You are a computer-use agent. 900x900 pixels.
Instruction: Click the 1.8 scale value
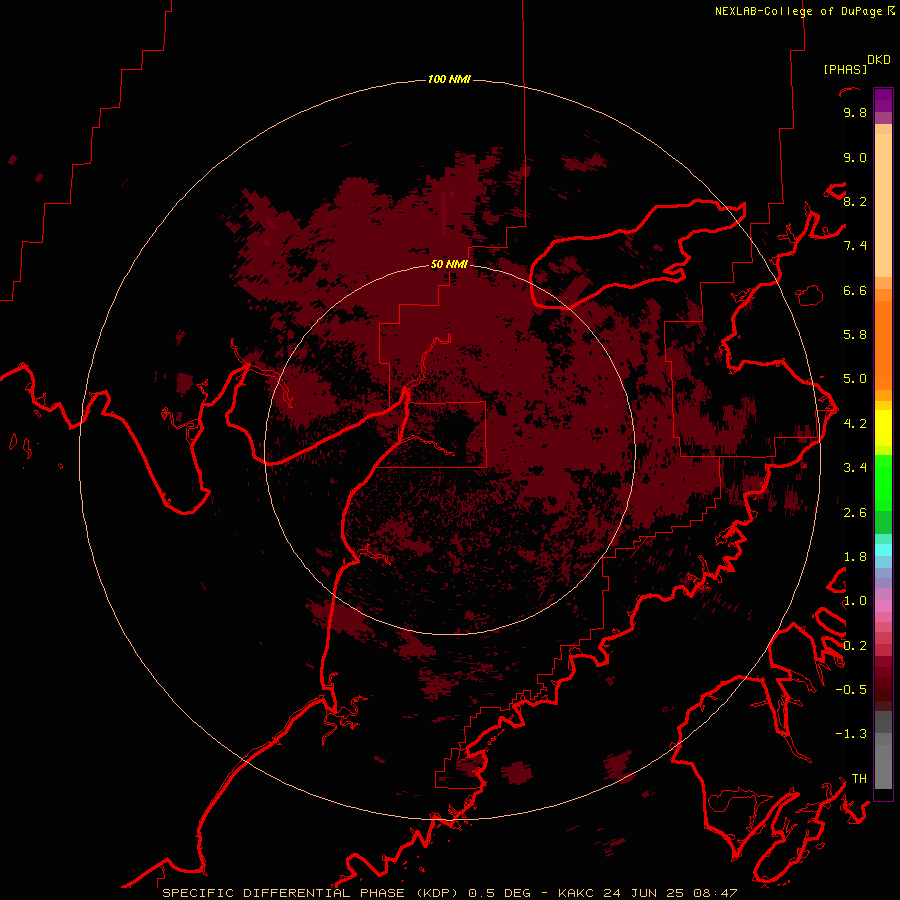tap(855, 557)
